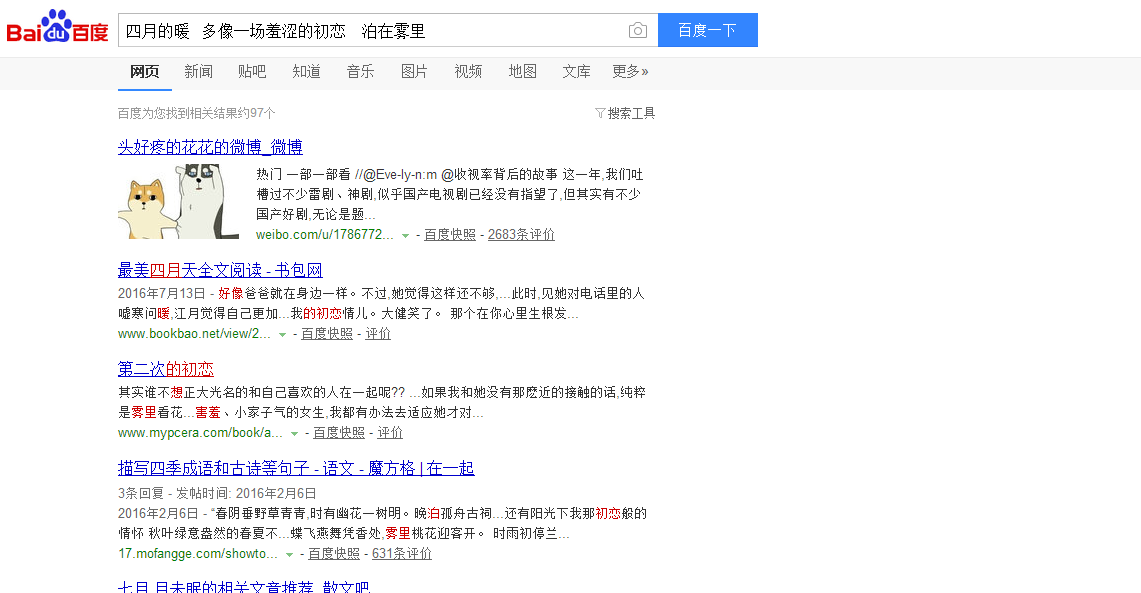The image size is (1141, 593).
Task: Open 搜索工具 search tools
Action: click(x=631, y=113)
